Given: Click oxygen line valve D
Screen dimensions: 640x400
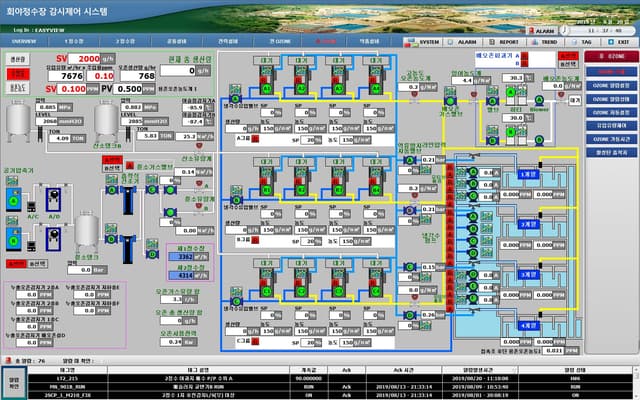Looking at the screenshot, I should point(152,254).
